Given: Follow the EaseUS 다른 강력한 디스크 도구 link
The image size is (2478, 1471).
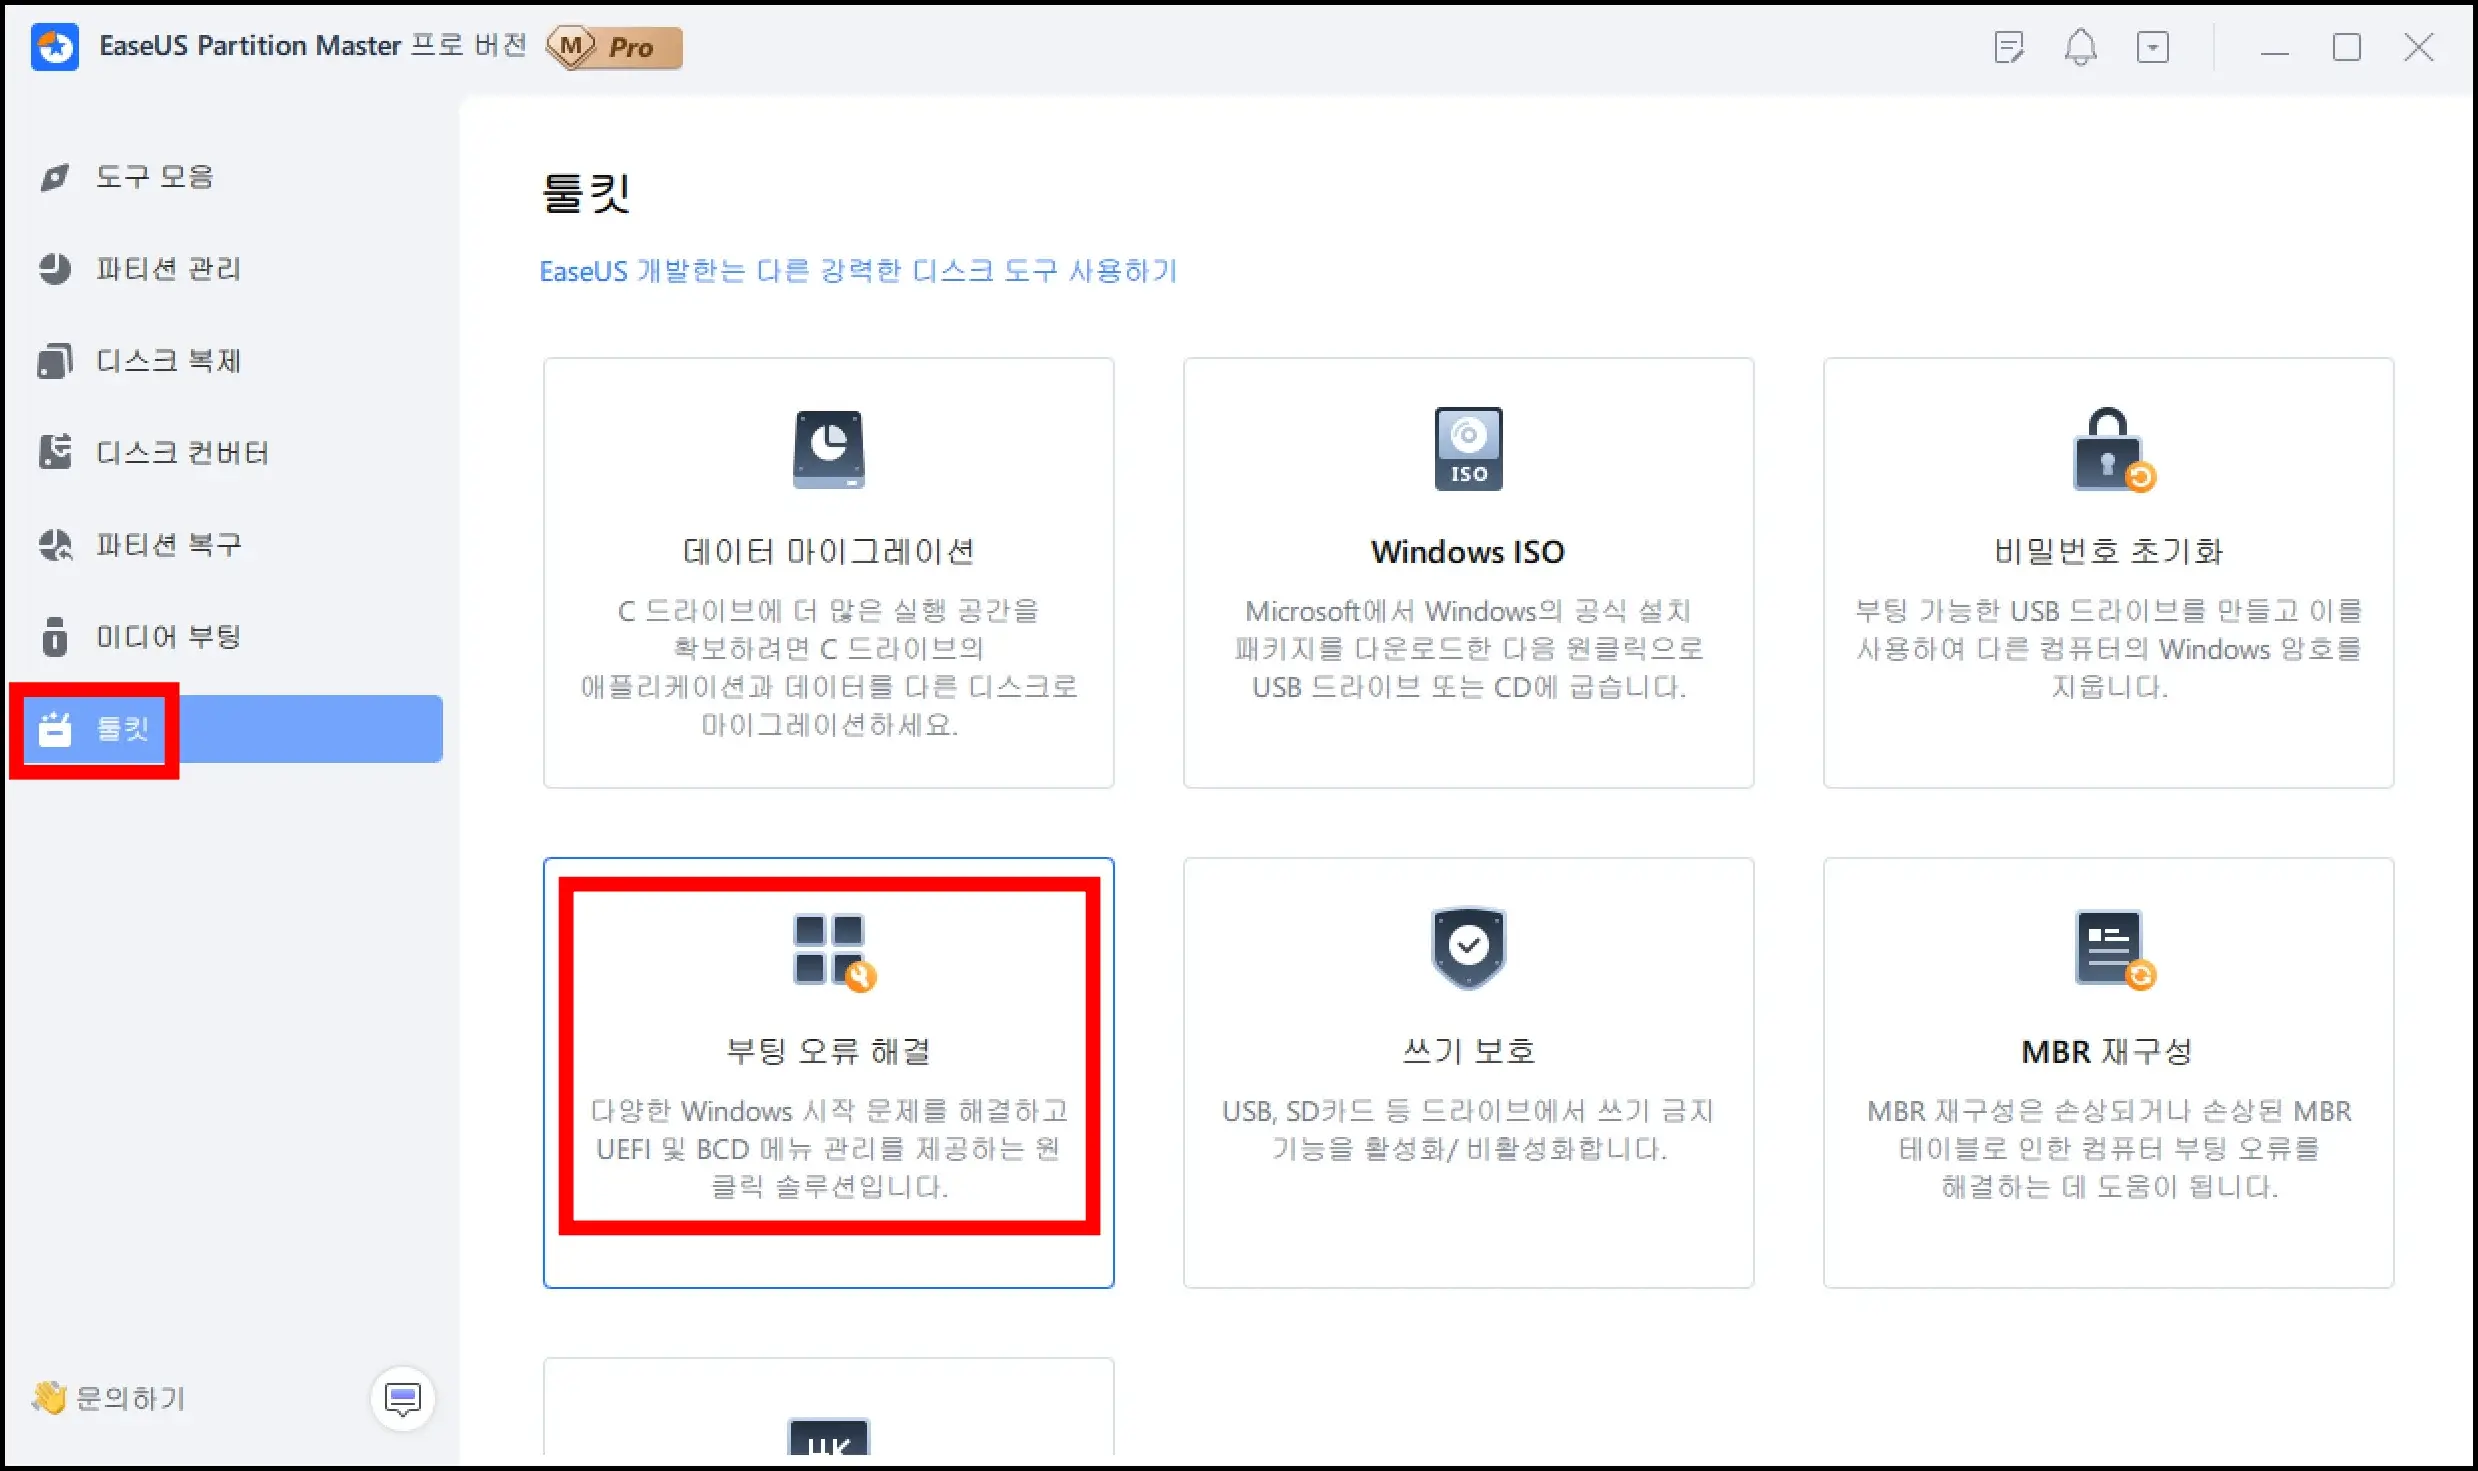Looking at the screenshot, I should [x=858, y=271].
